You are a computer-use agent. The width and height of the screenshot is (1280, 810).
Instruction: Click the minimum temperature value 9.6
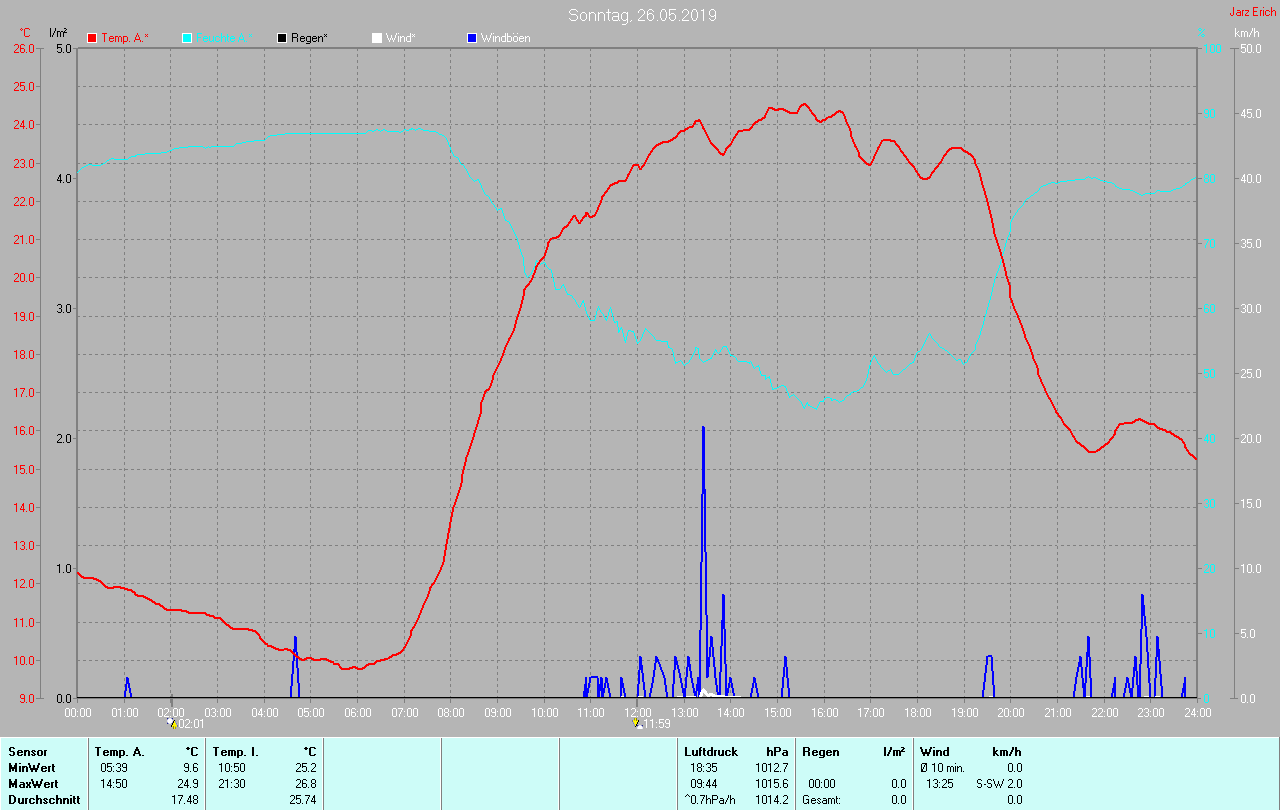190,768
